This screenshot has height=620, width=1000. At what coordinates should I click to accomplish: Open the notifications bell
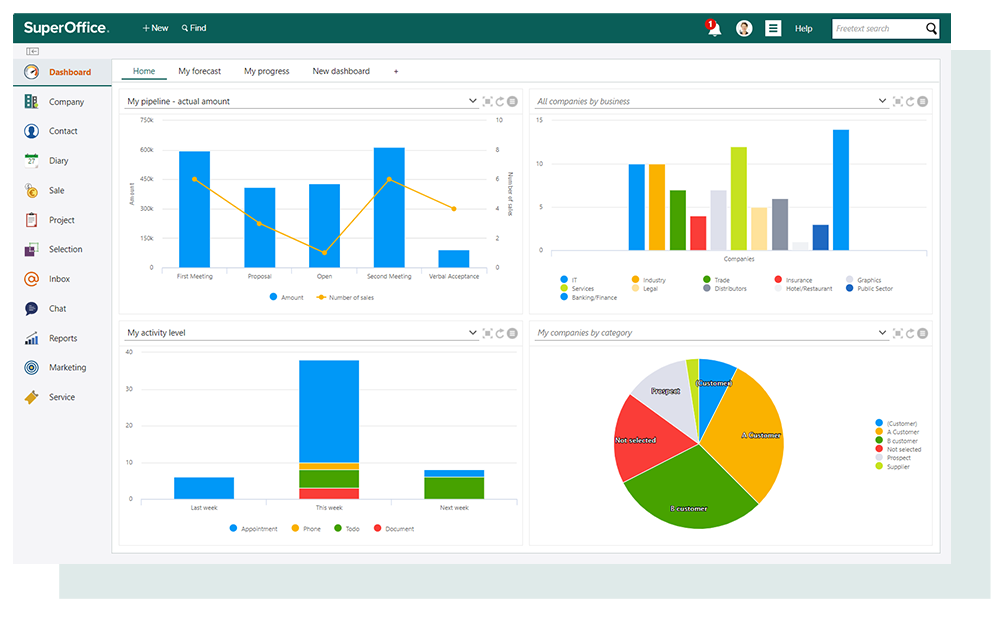pos(714,29)
